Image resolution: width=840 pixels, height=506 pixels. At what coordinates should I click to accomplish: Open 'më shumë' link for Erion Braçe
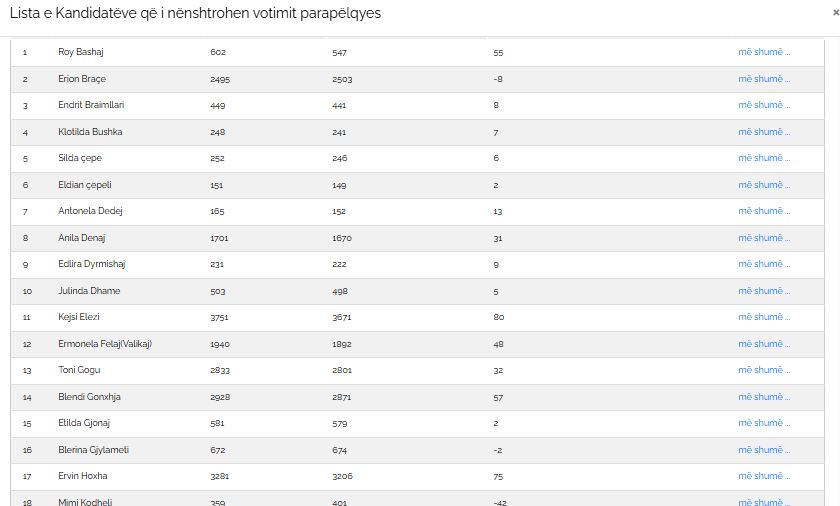click(x=764, y=79)
